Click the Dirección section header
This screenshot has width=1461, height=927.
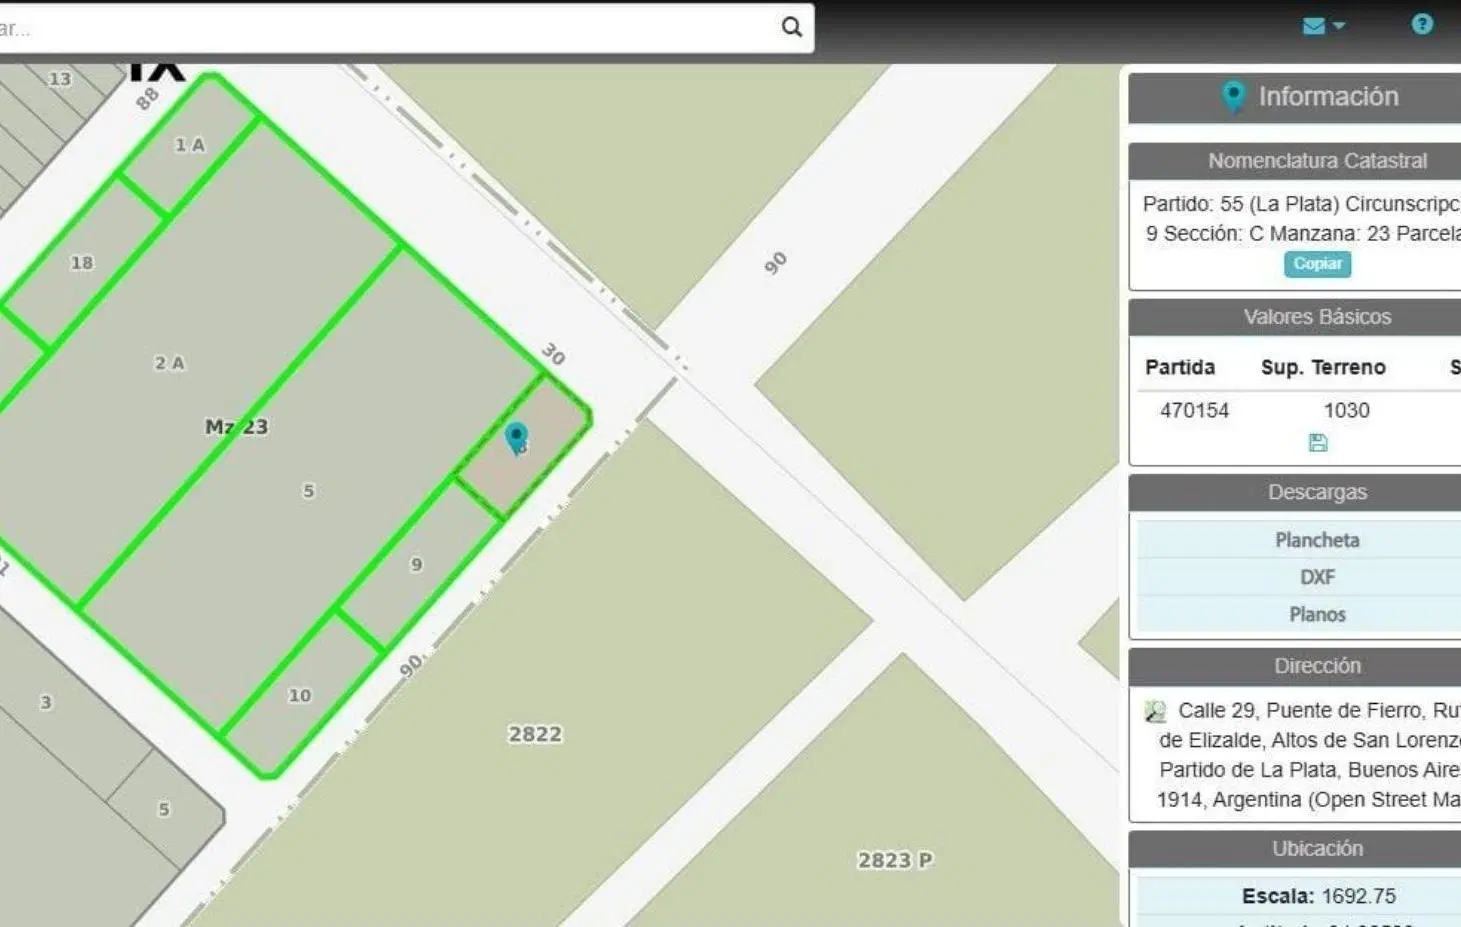click(1295, 666)
